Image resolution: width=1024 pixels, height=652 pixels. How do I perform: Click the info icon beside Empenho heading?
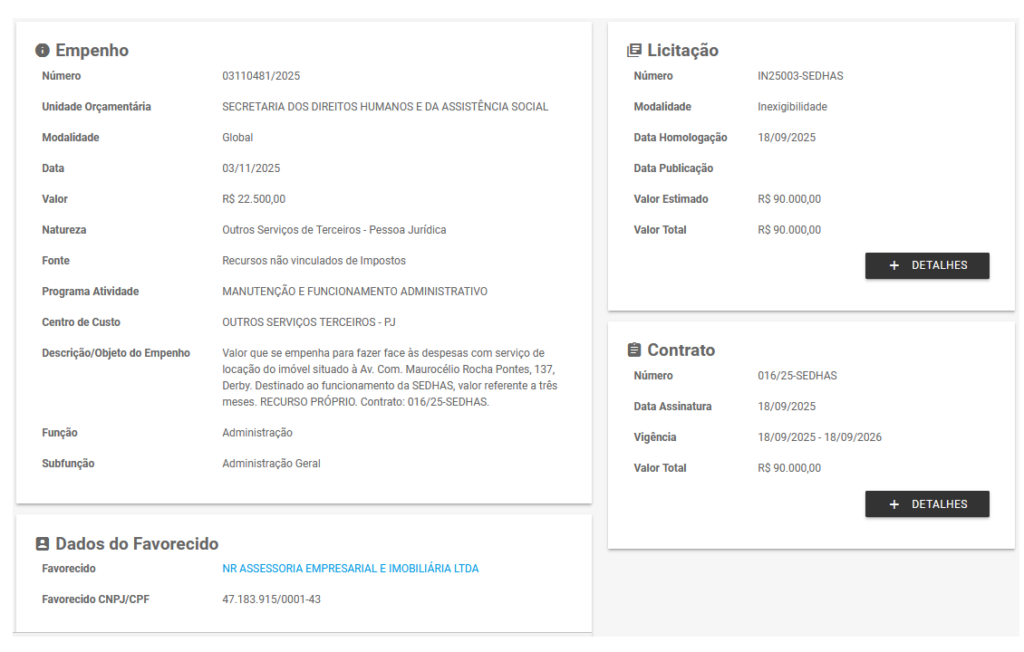tap(42, 51)
